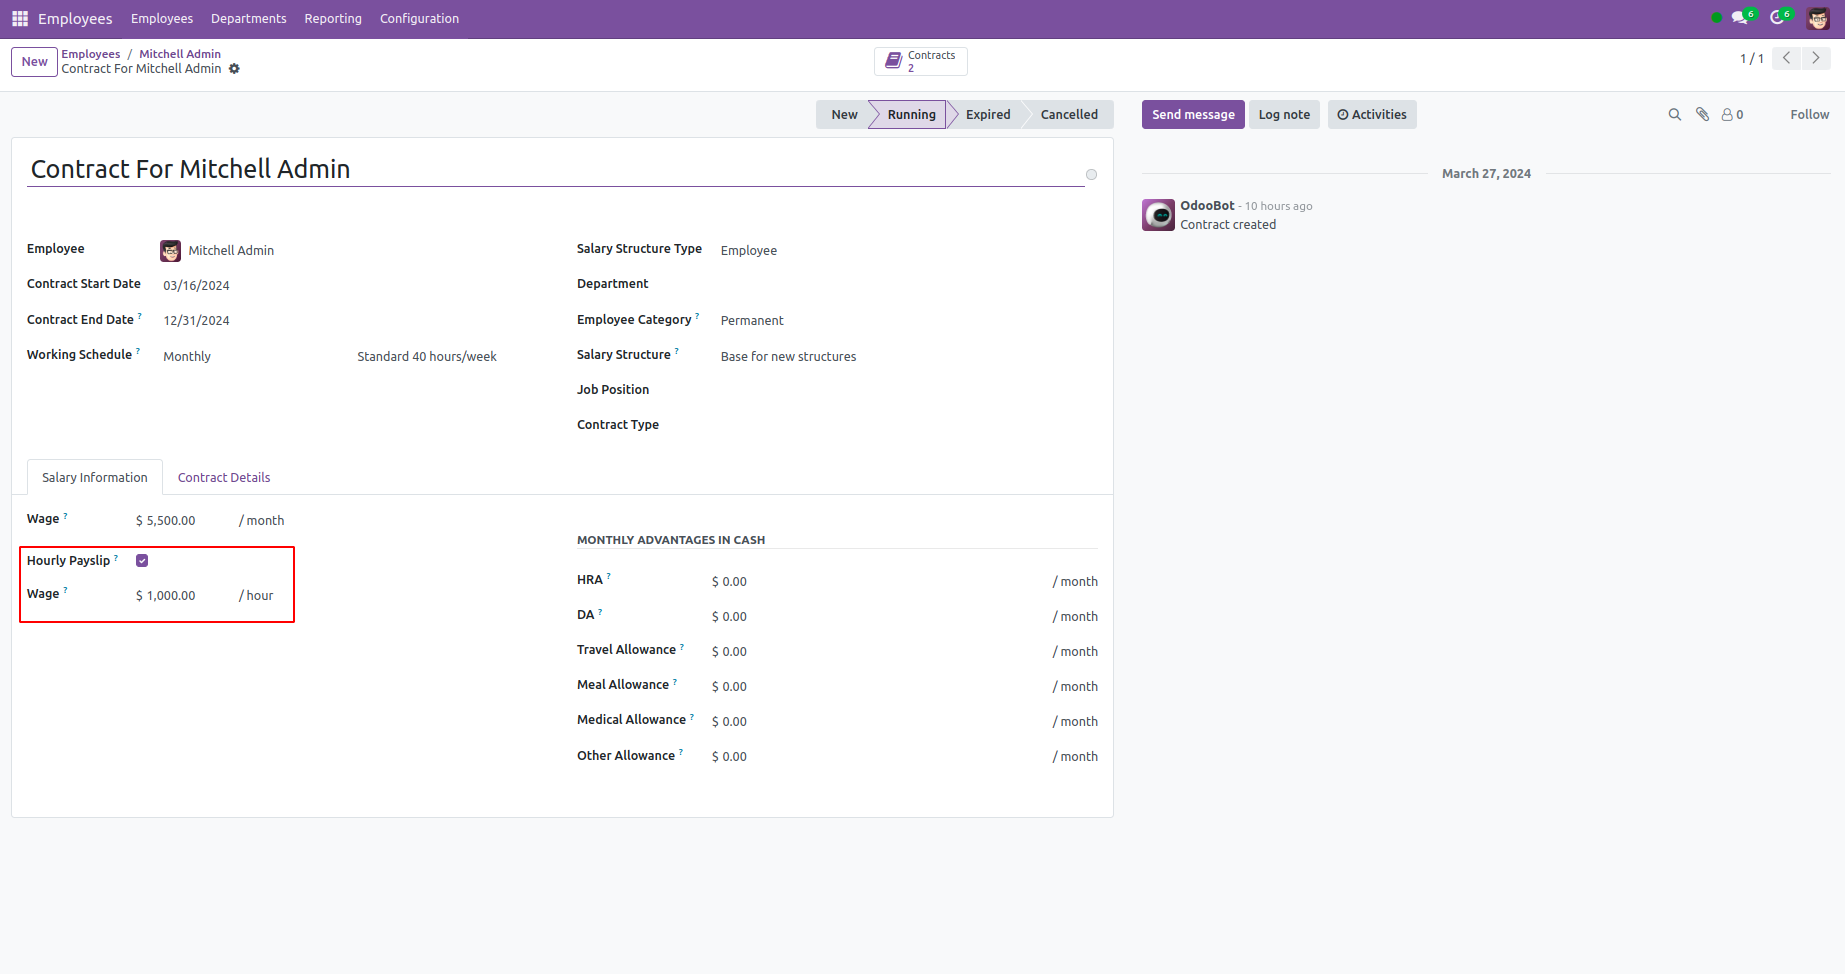
Task: Open the apps grid home menu icon
Action: click(20, 19)
